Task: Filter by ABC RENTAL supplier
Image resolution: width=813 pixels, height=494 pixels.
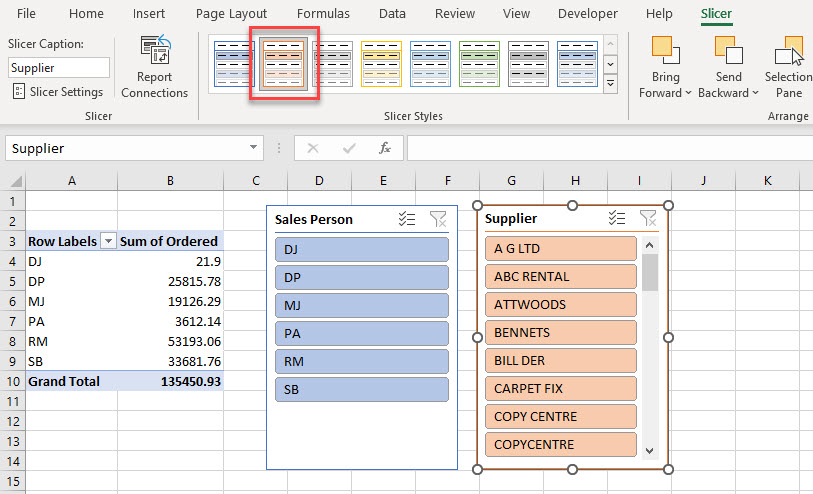Action: [x=560, y=277]
